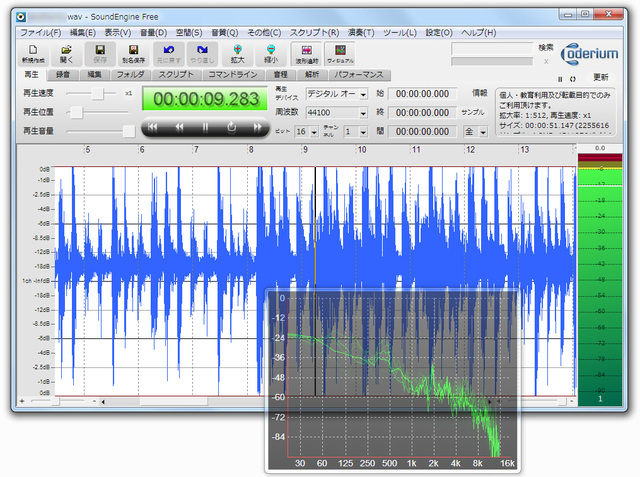Open the 設定(O) menu
The image size is (640, 477).
[439, 33]
